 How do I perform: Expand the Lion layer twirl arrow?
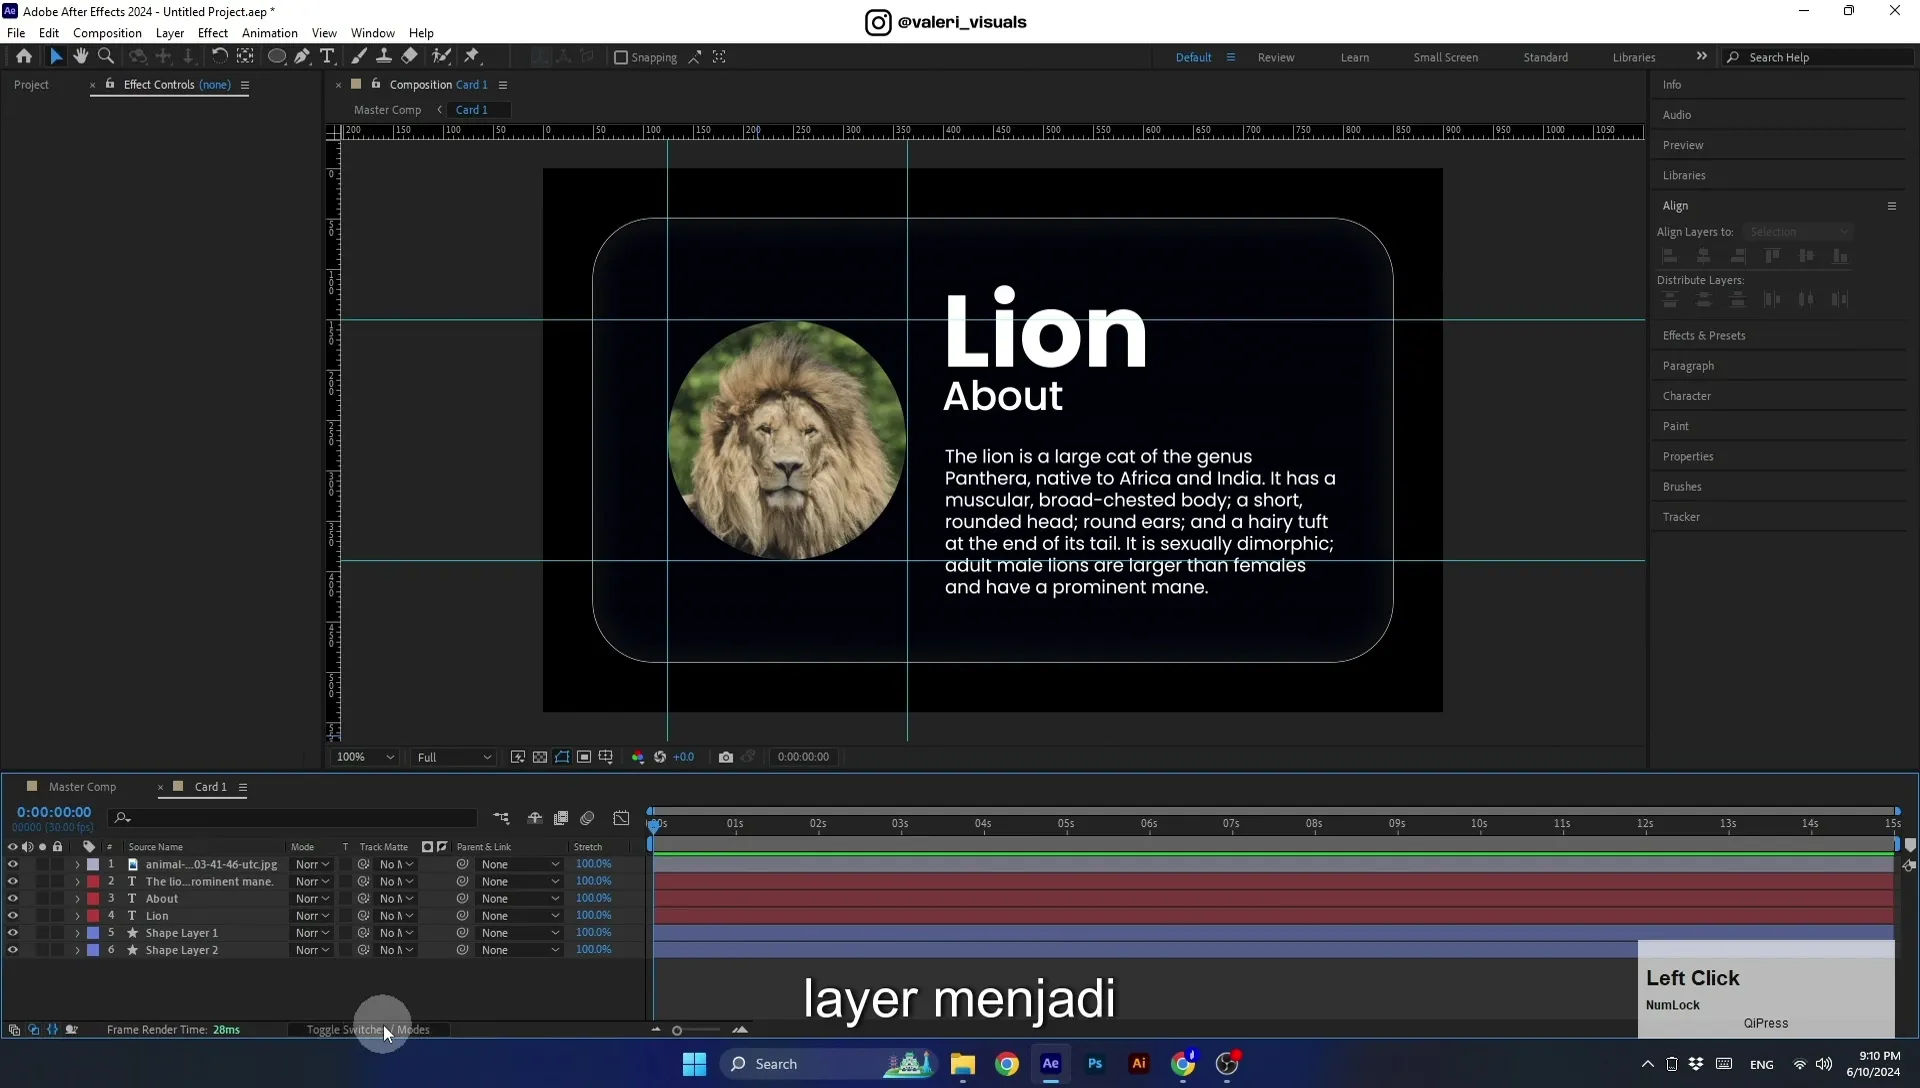pos(77,916)
